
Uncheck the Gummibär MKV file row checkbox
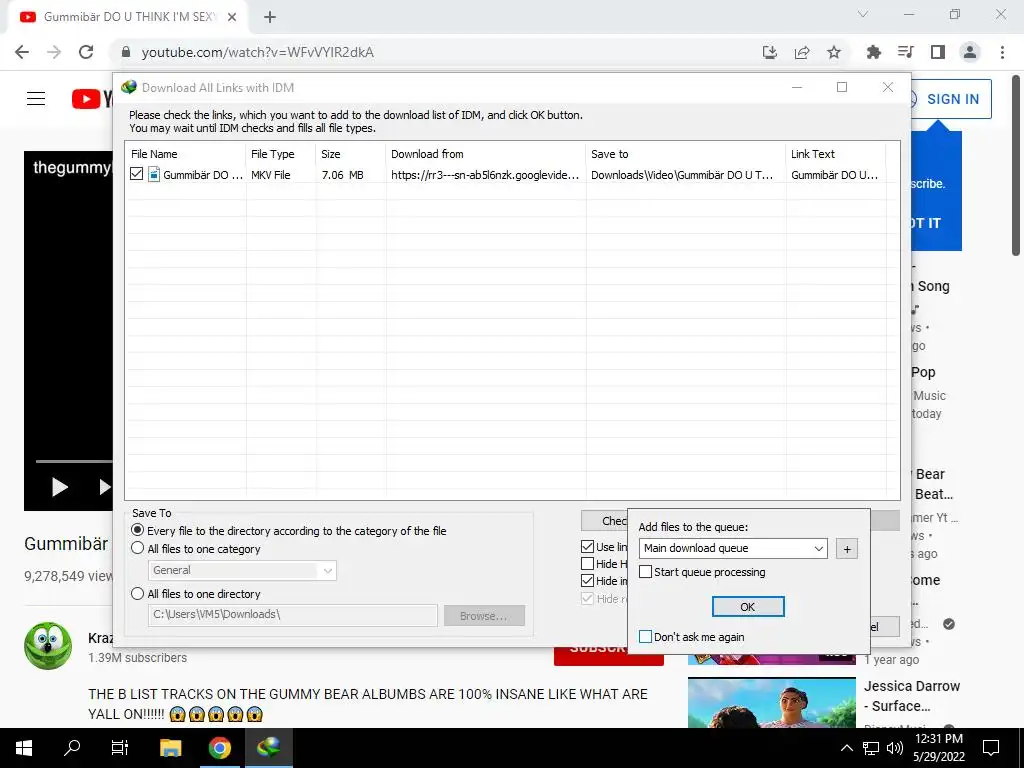pos(136,174)
